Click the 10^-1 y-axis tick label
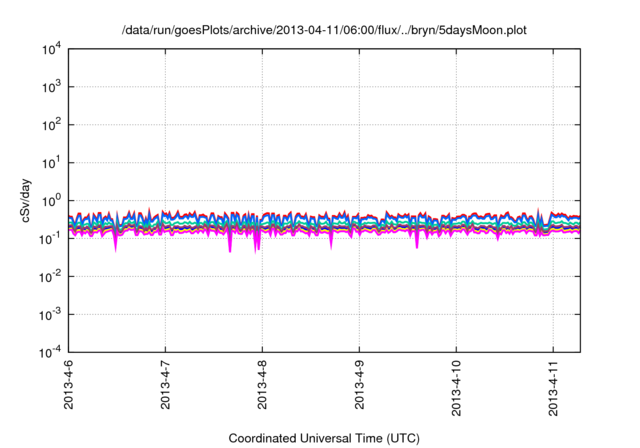Screen dimensions: 640x448 point(50,239)
